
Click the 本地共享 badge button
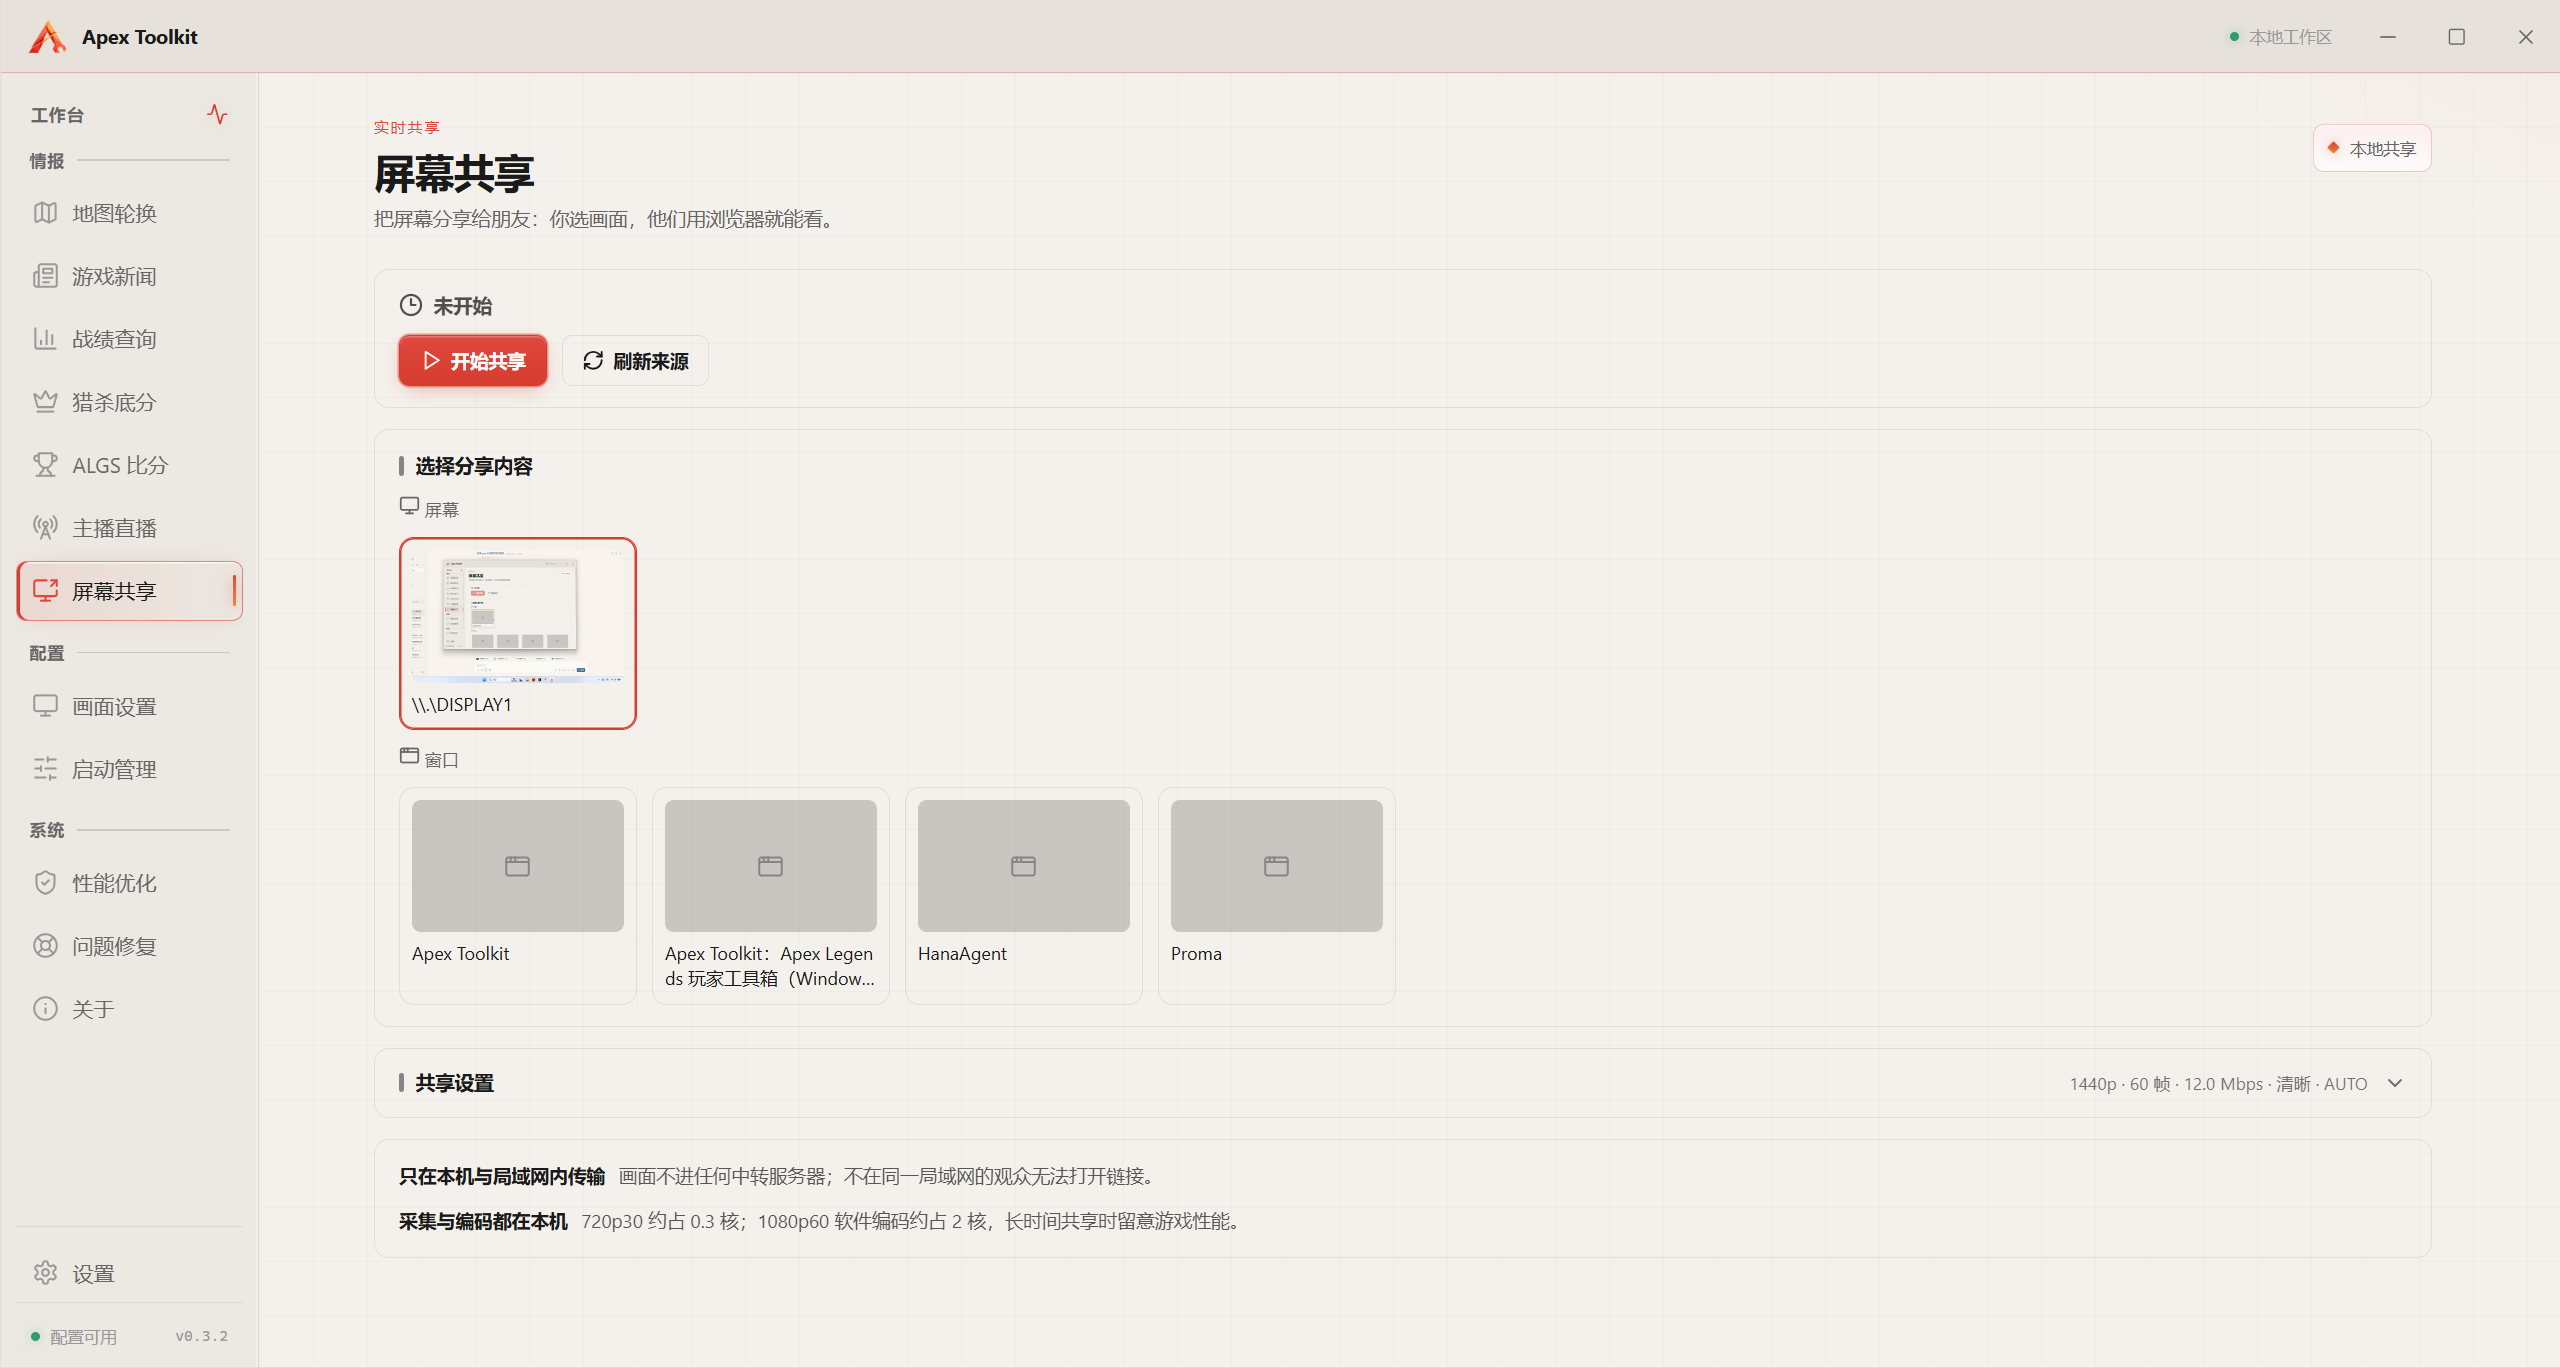[x=2372, y=148]
